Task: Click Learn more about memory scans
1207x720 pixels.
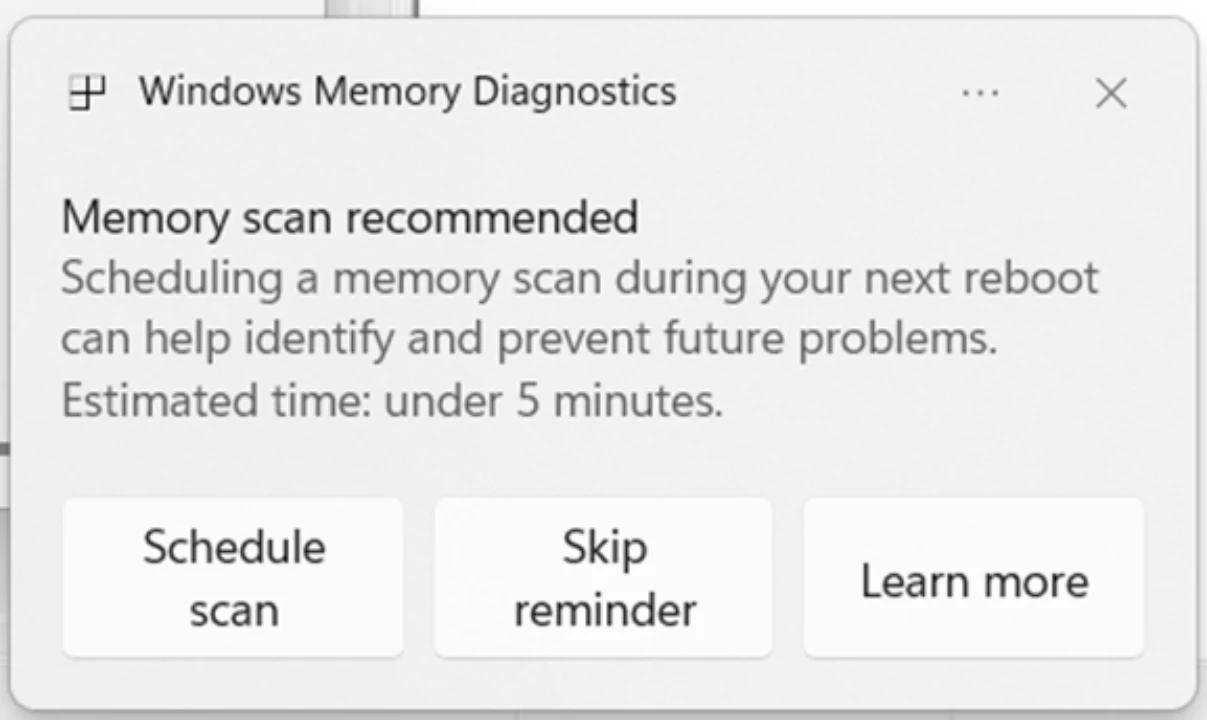Action: coord(973,580)
